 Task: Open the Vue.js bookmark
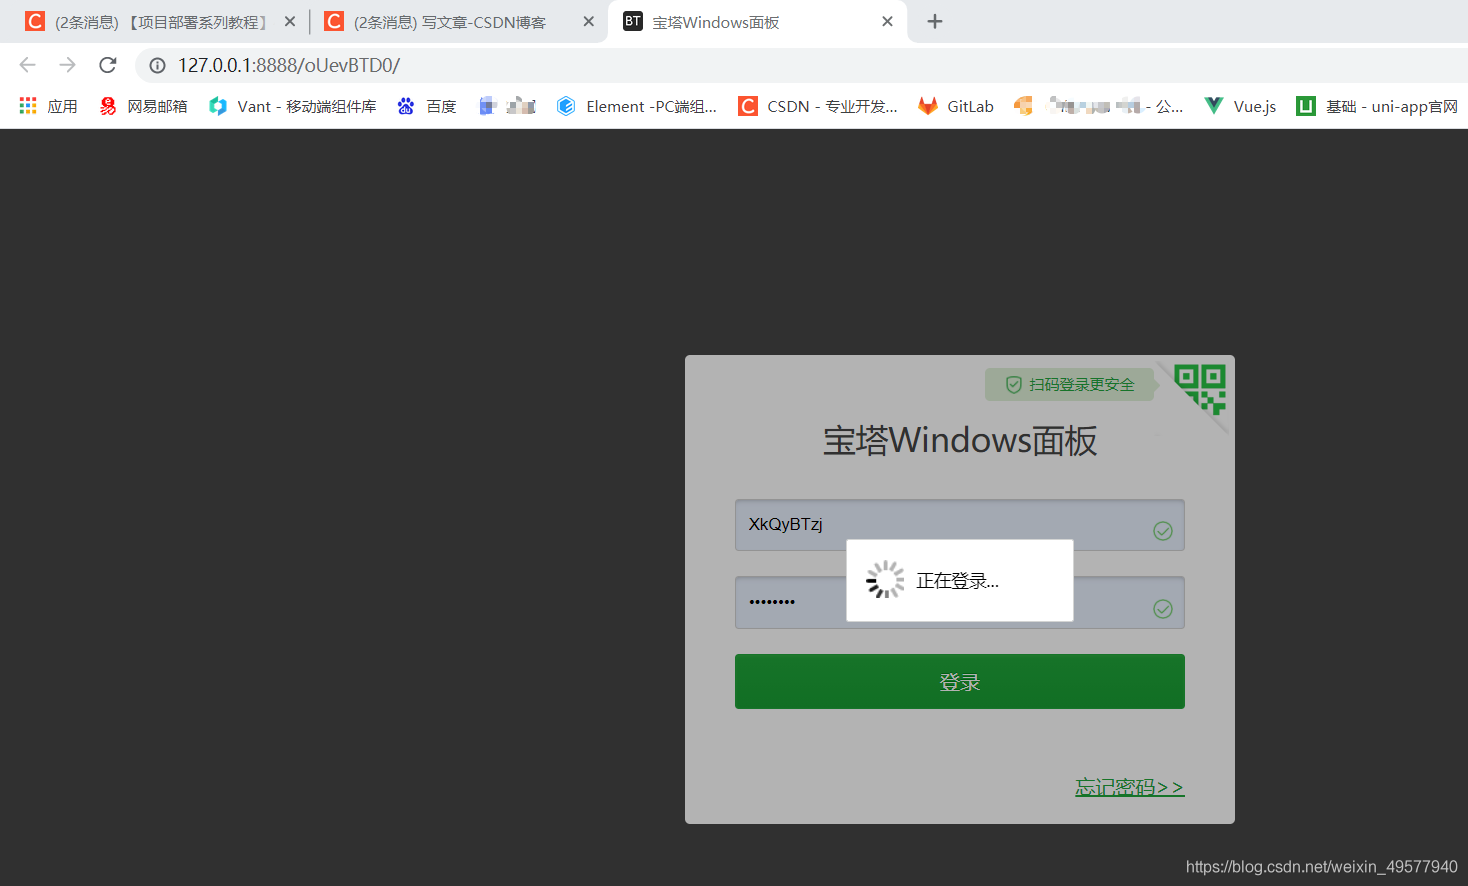(1240, 106)
